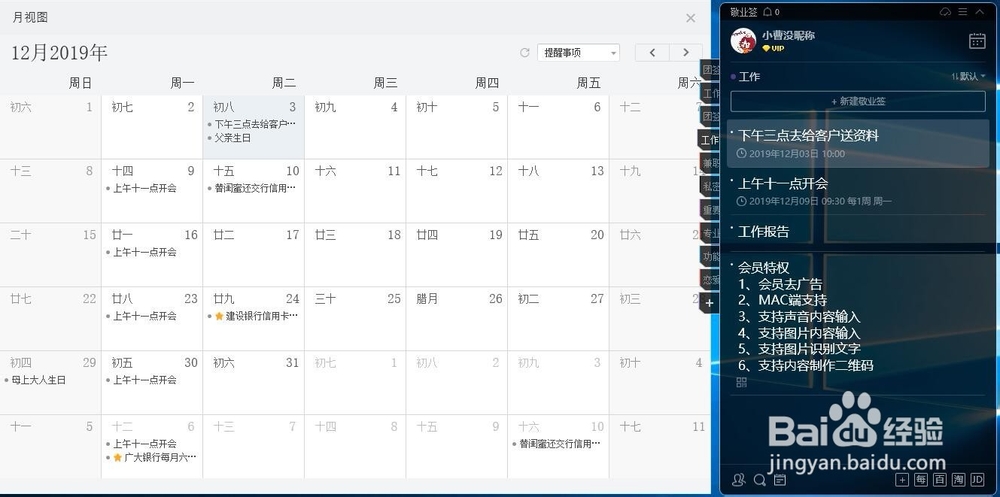The image size is (1000, 497).
Task: Open 下午三点去给客户 event on December 3
Action: (254, 124)
